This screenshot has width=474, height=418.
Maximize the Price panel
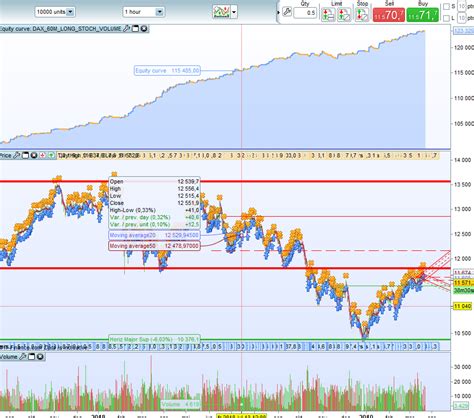[25, 155]
